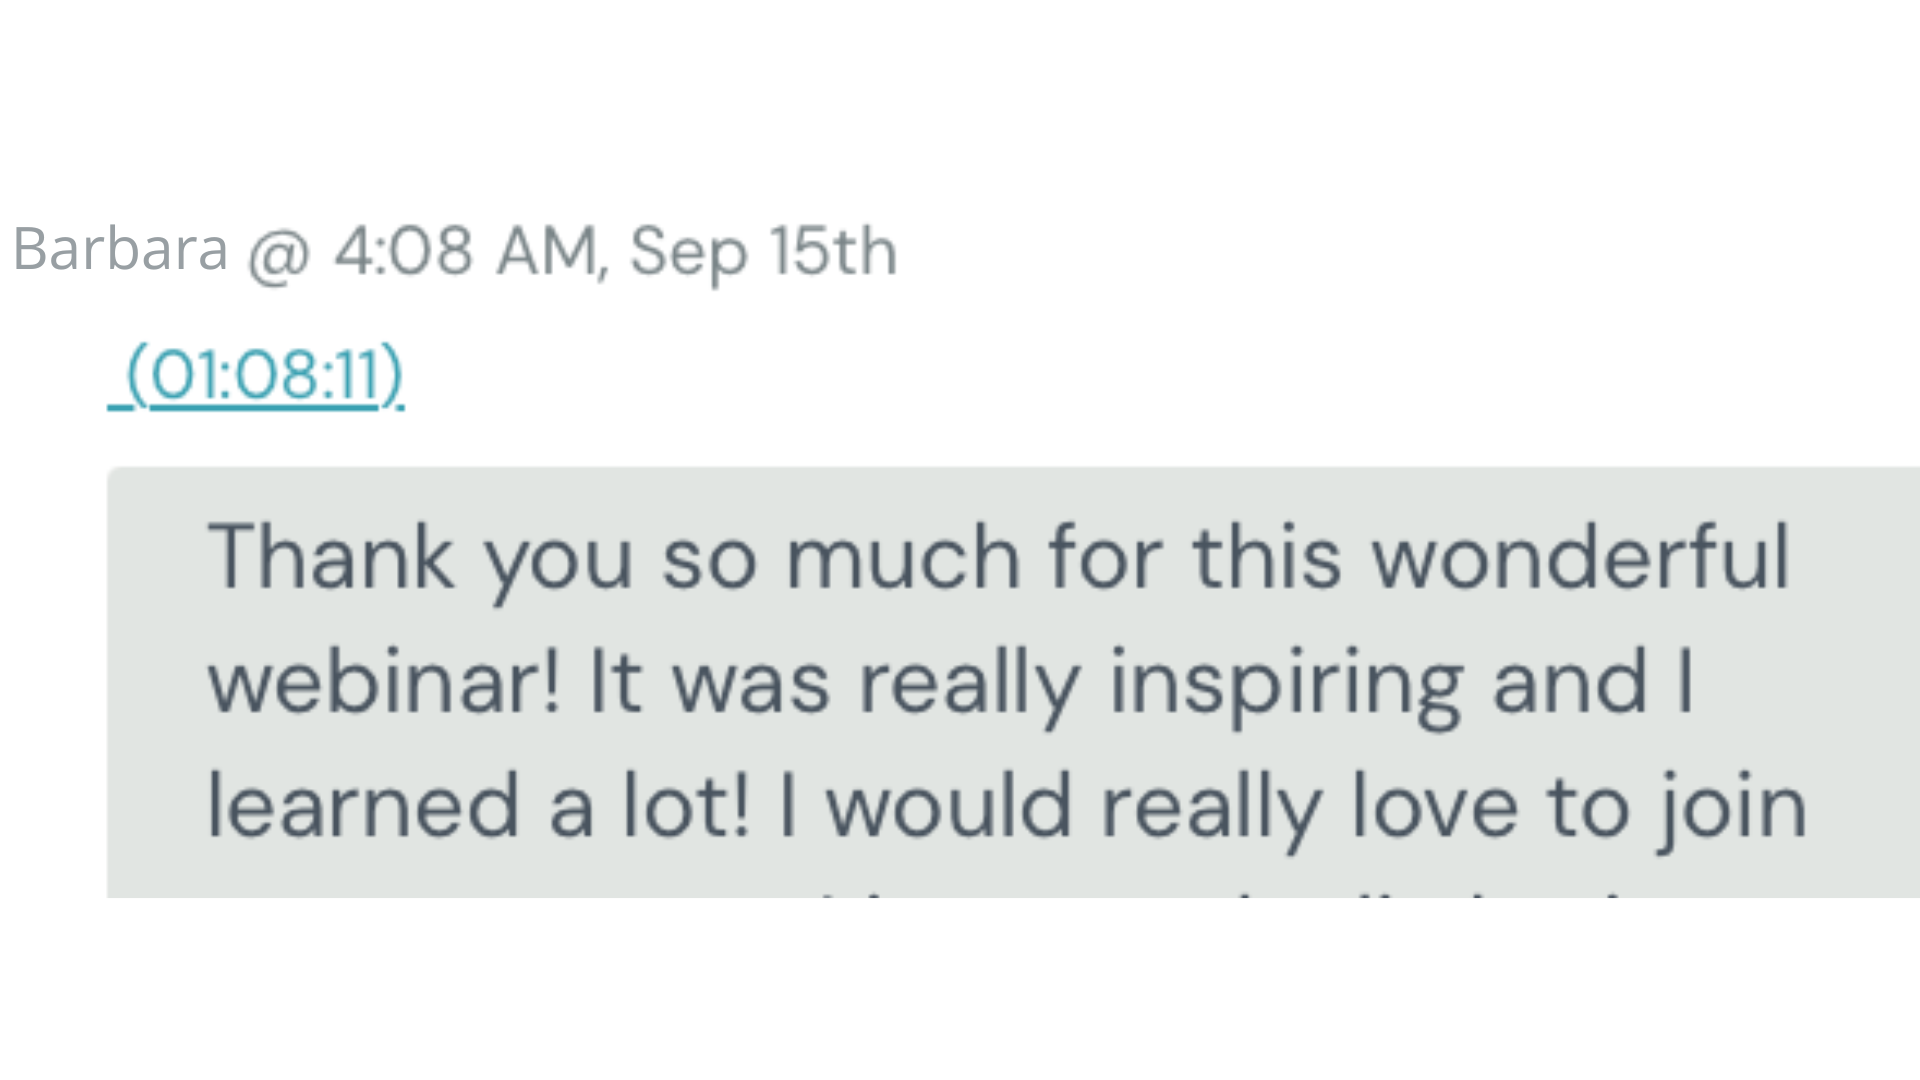Click the second "really" before love
Image resolution: width=1920 pixels, height=1080 pixels.
(1211, 807)
